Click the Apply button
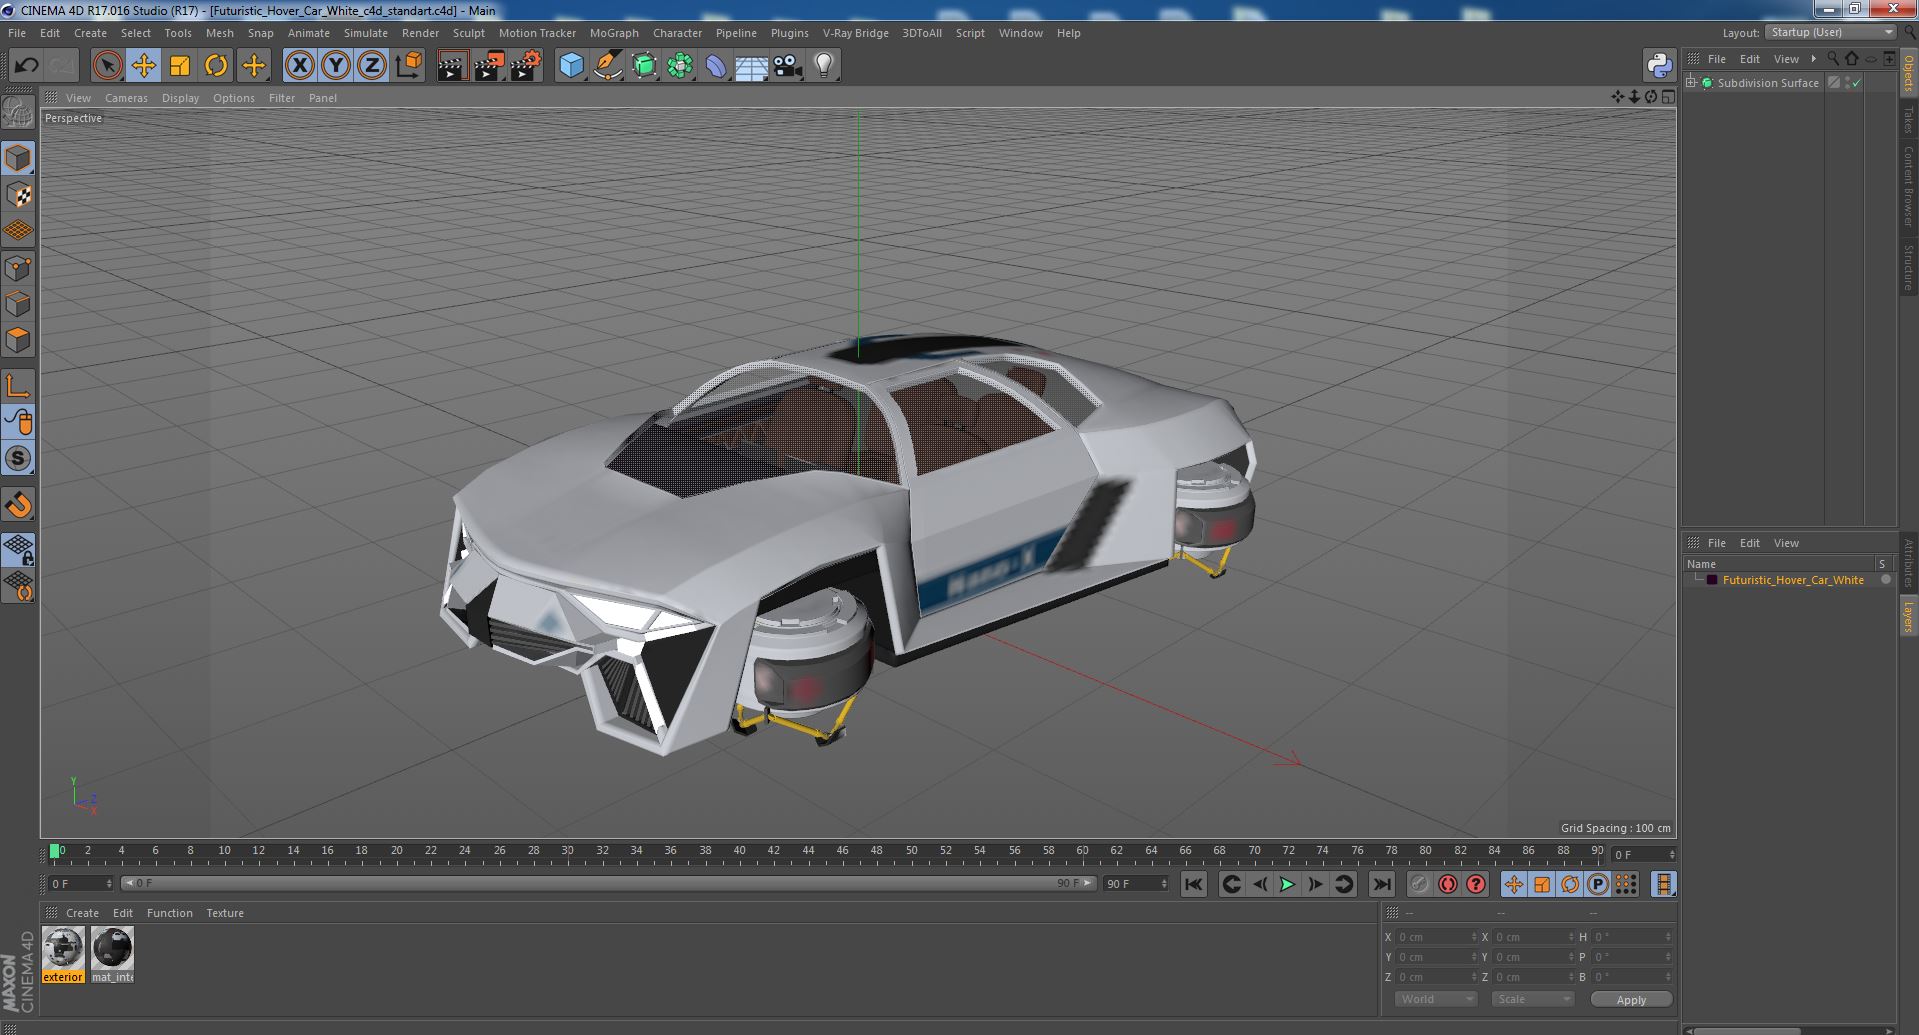1919x1035 pixels. (x=1631, y=999)
